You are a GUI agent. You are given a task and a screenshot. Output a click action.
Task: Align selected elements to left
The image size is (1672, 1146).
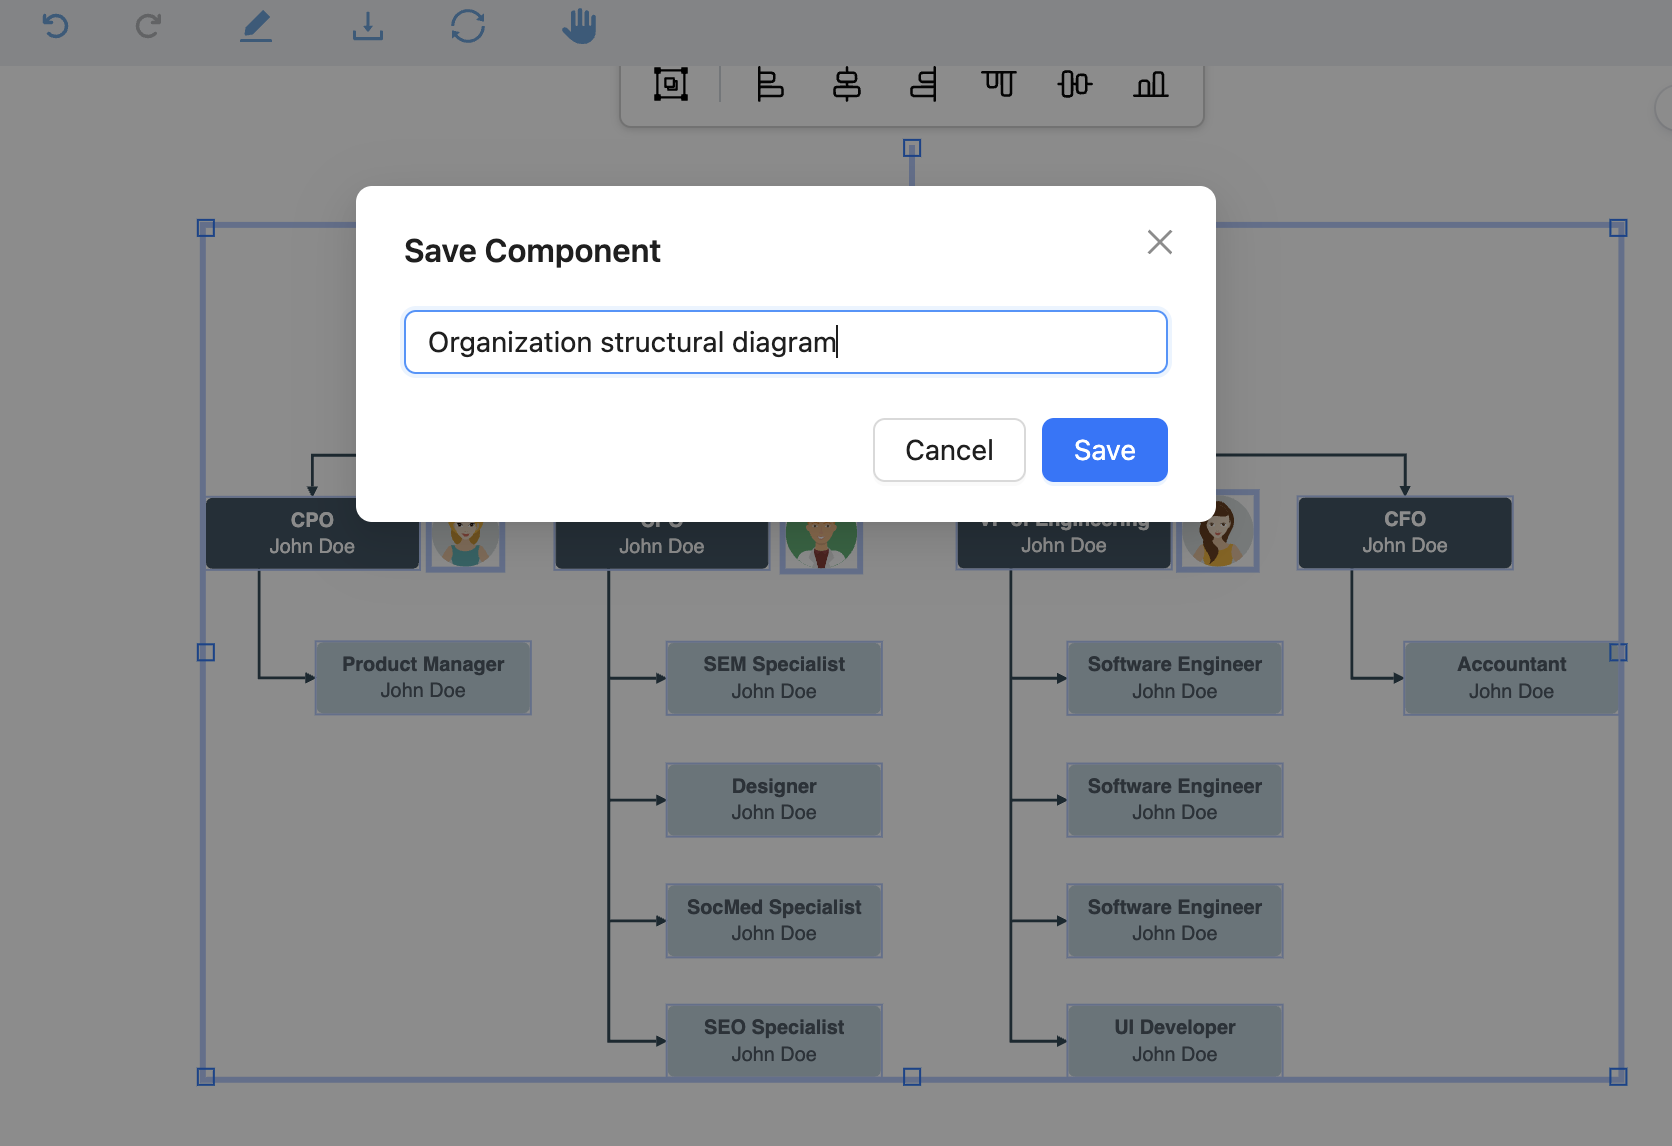point(769,85)
